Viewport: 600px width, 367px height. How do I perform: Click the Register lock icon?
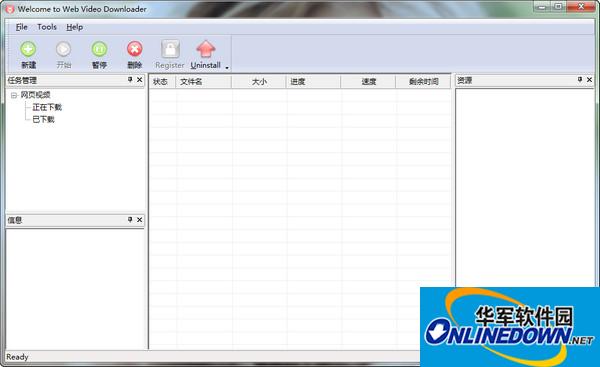(170, 49)
